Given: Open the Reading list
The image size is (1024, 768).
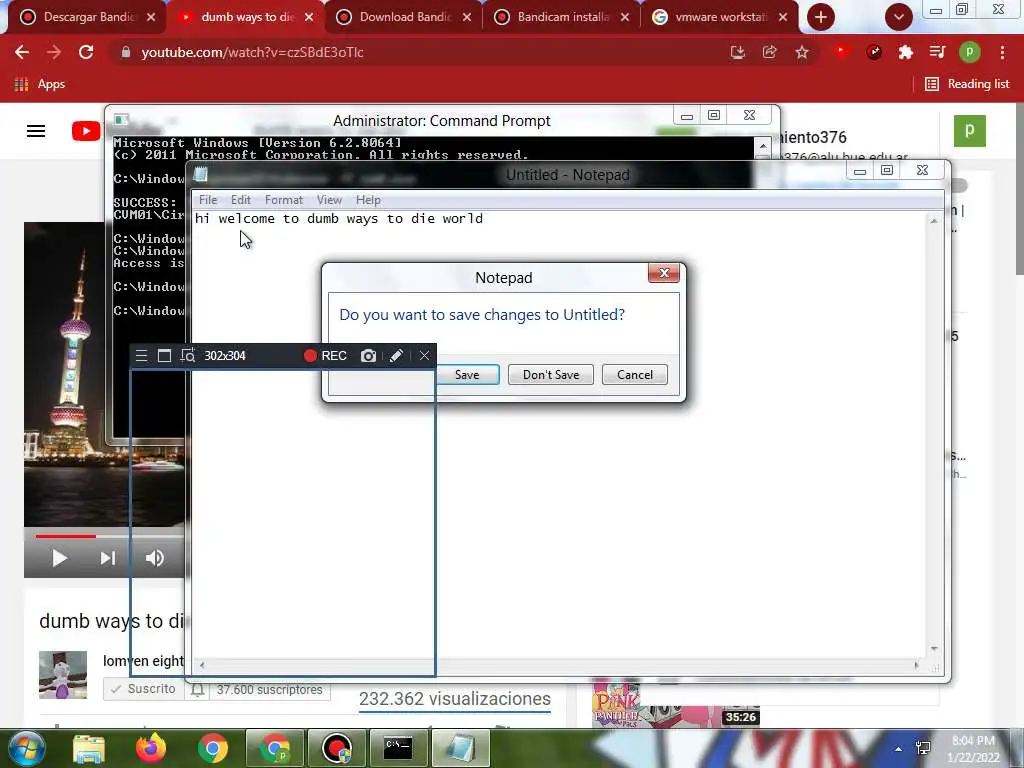Looking at the screenshot, I should pos(967,84).
